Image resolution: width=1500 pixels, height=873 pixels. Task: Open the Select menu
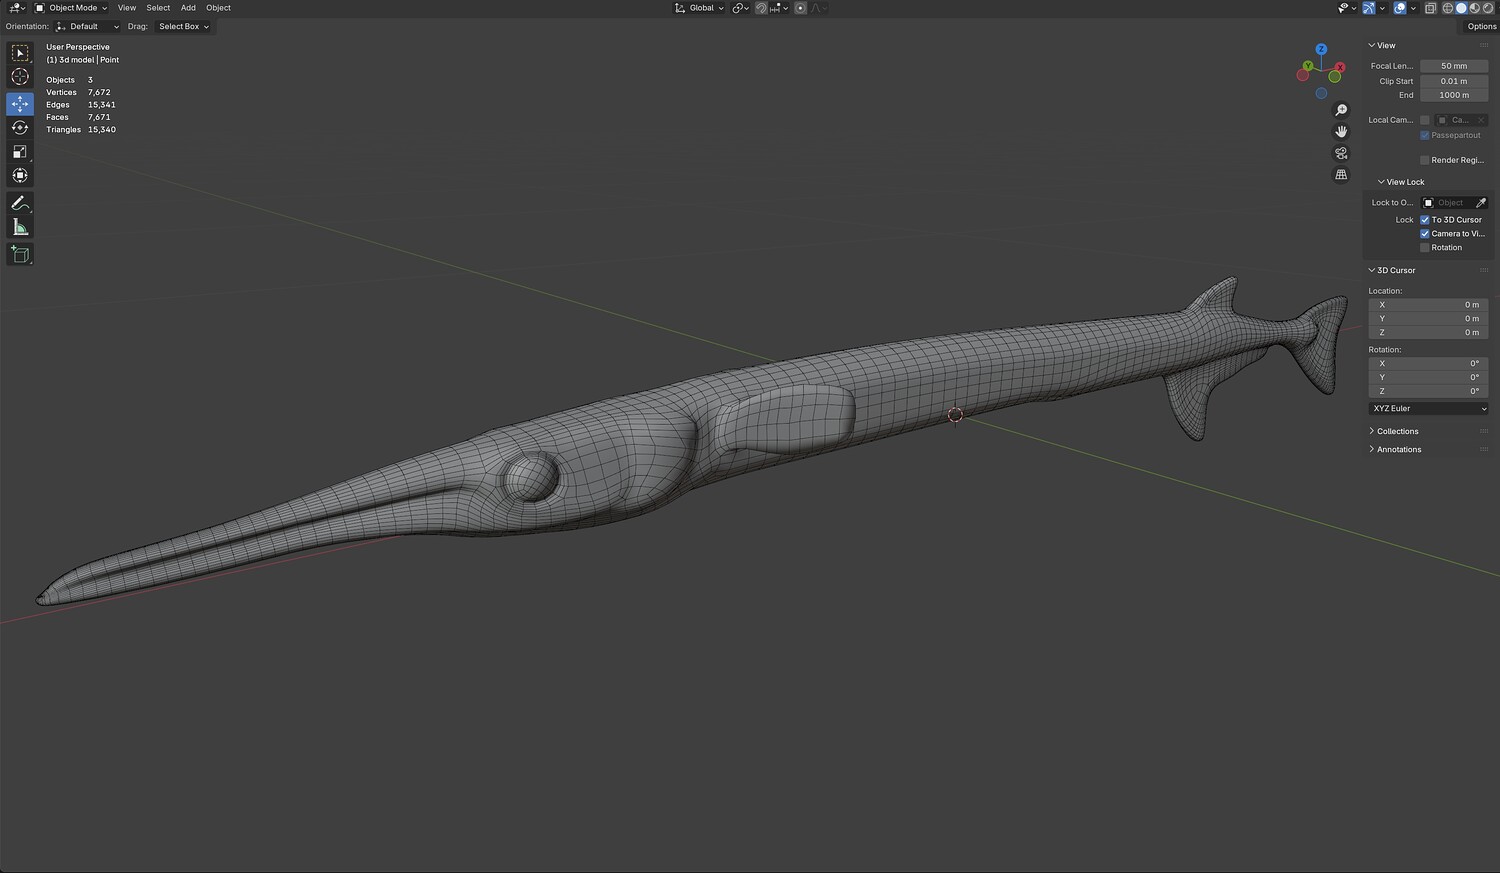(158, 8)
